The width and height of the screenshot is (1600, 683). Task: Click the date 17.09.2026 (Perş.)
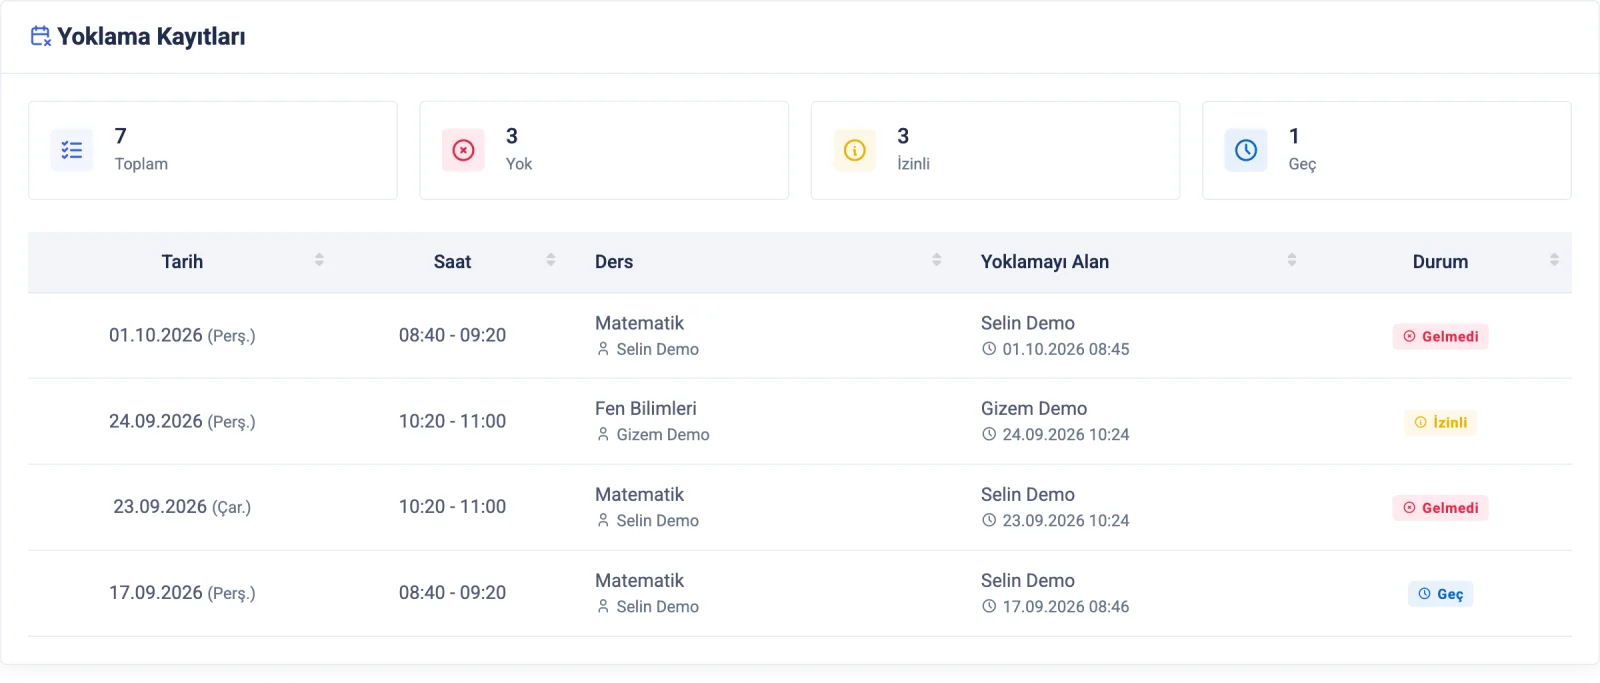(182, 593)
